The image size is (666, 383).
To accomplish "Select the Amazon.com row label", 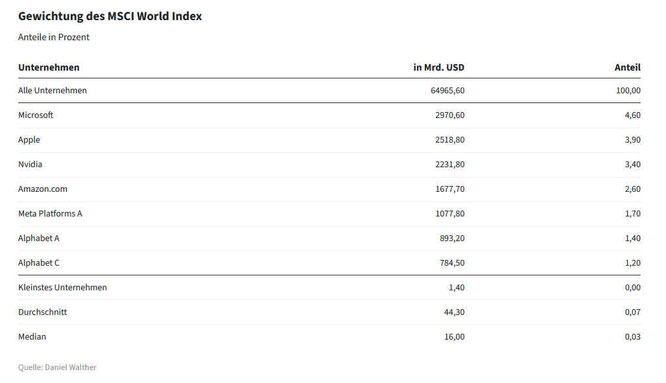I will pos(42,189).
